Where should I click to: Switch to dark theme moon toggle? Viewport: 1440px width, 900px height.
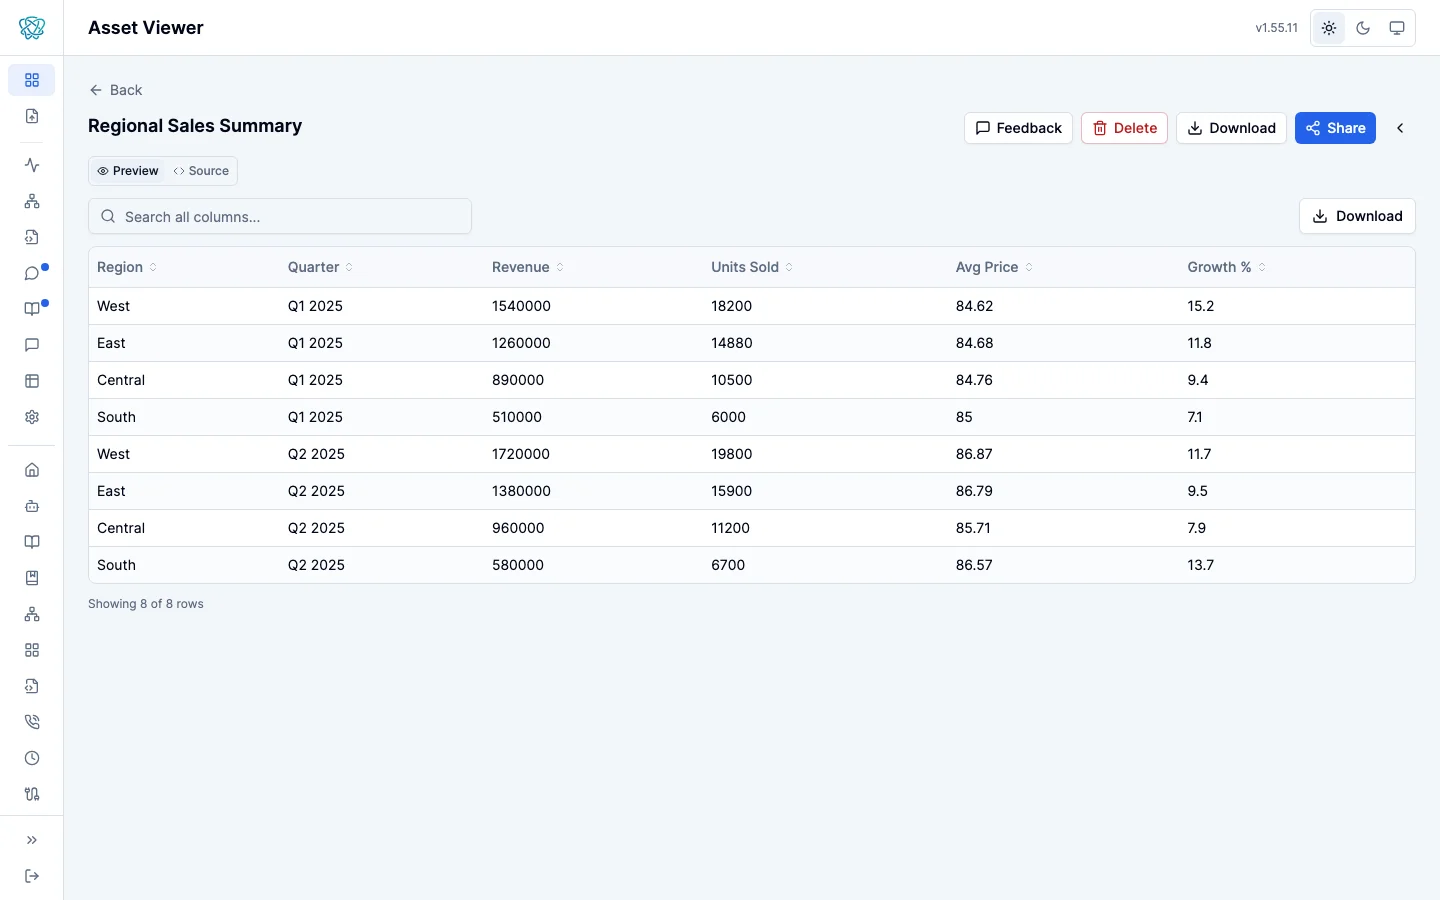(1363, 28)
